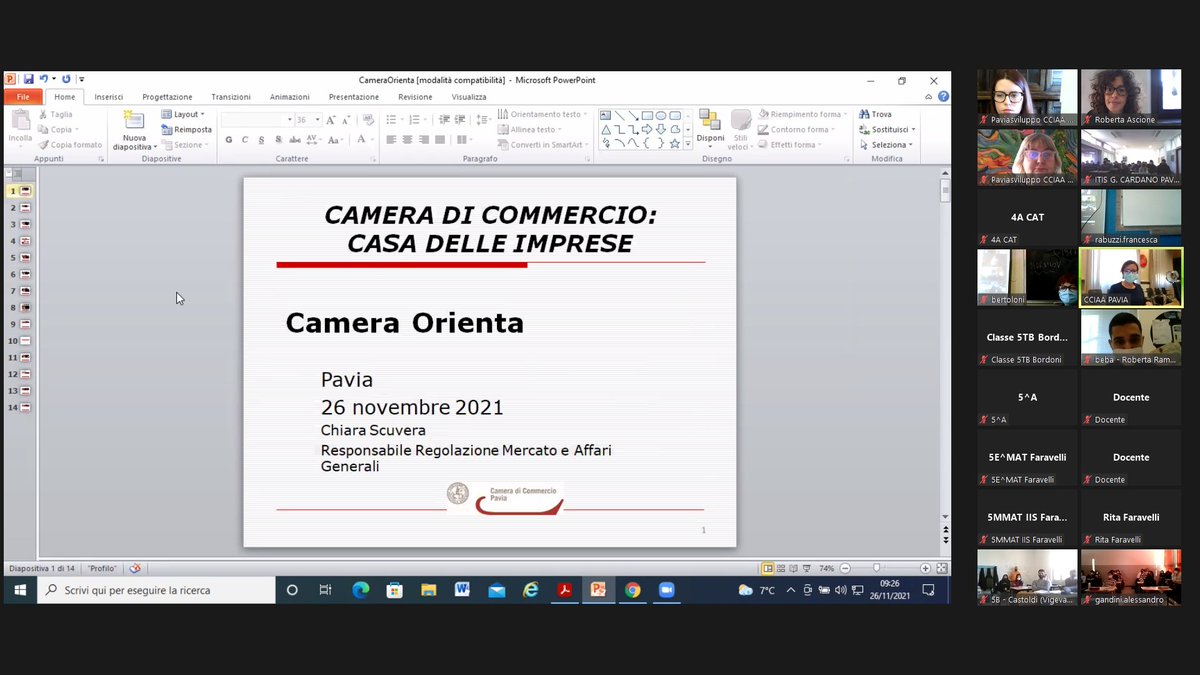Open the Riempimento forma fill dropdown
Image resolution: width=1200 pixels, height=675 pixels.
(801, 114)
